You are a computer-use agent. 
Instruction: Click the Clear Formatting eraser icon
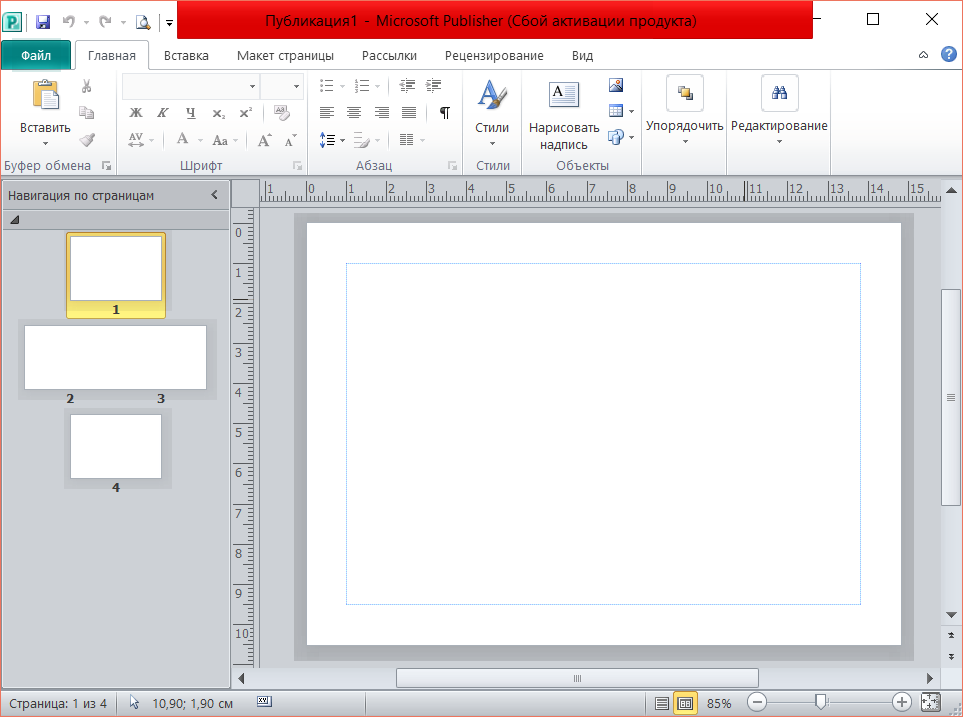pyautogui.click(x=282, y=112)
